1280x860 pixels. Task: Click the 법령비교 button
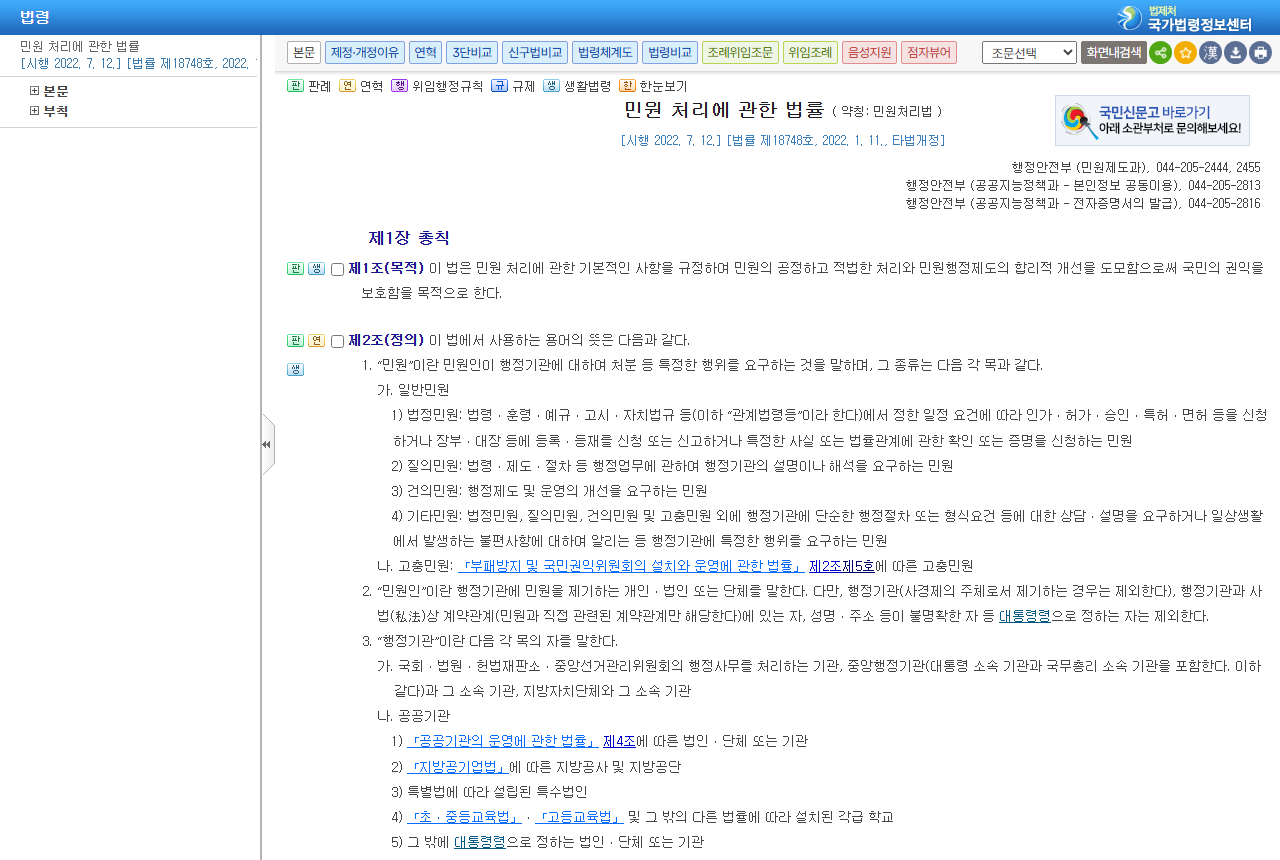[670, 52]
